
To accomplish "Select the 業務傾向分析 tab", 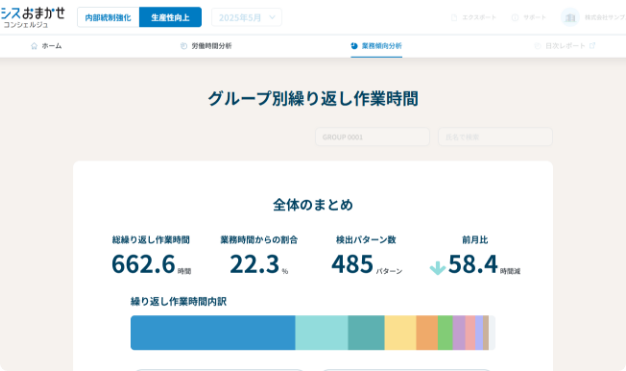I will tap(376, 46).
